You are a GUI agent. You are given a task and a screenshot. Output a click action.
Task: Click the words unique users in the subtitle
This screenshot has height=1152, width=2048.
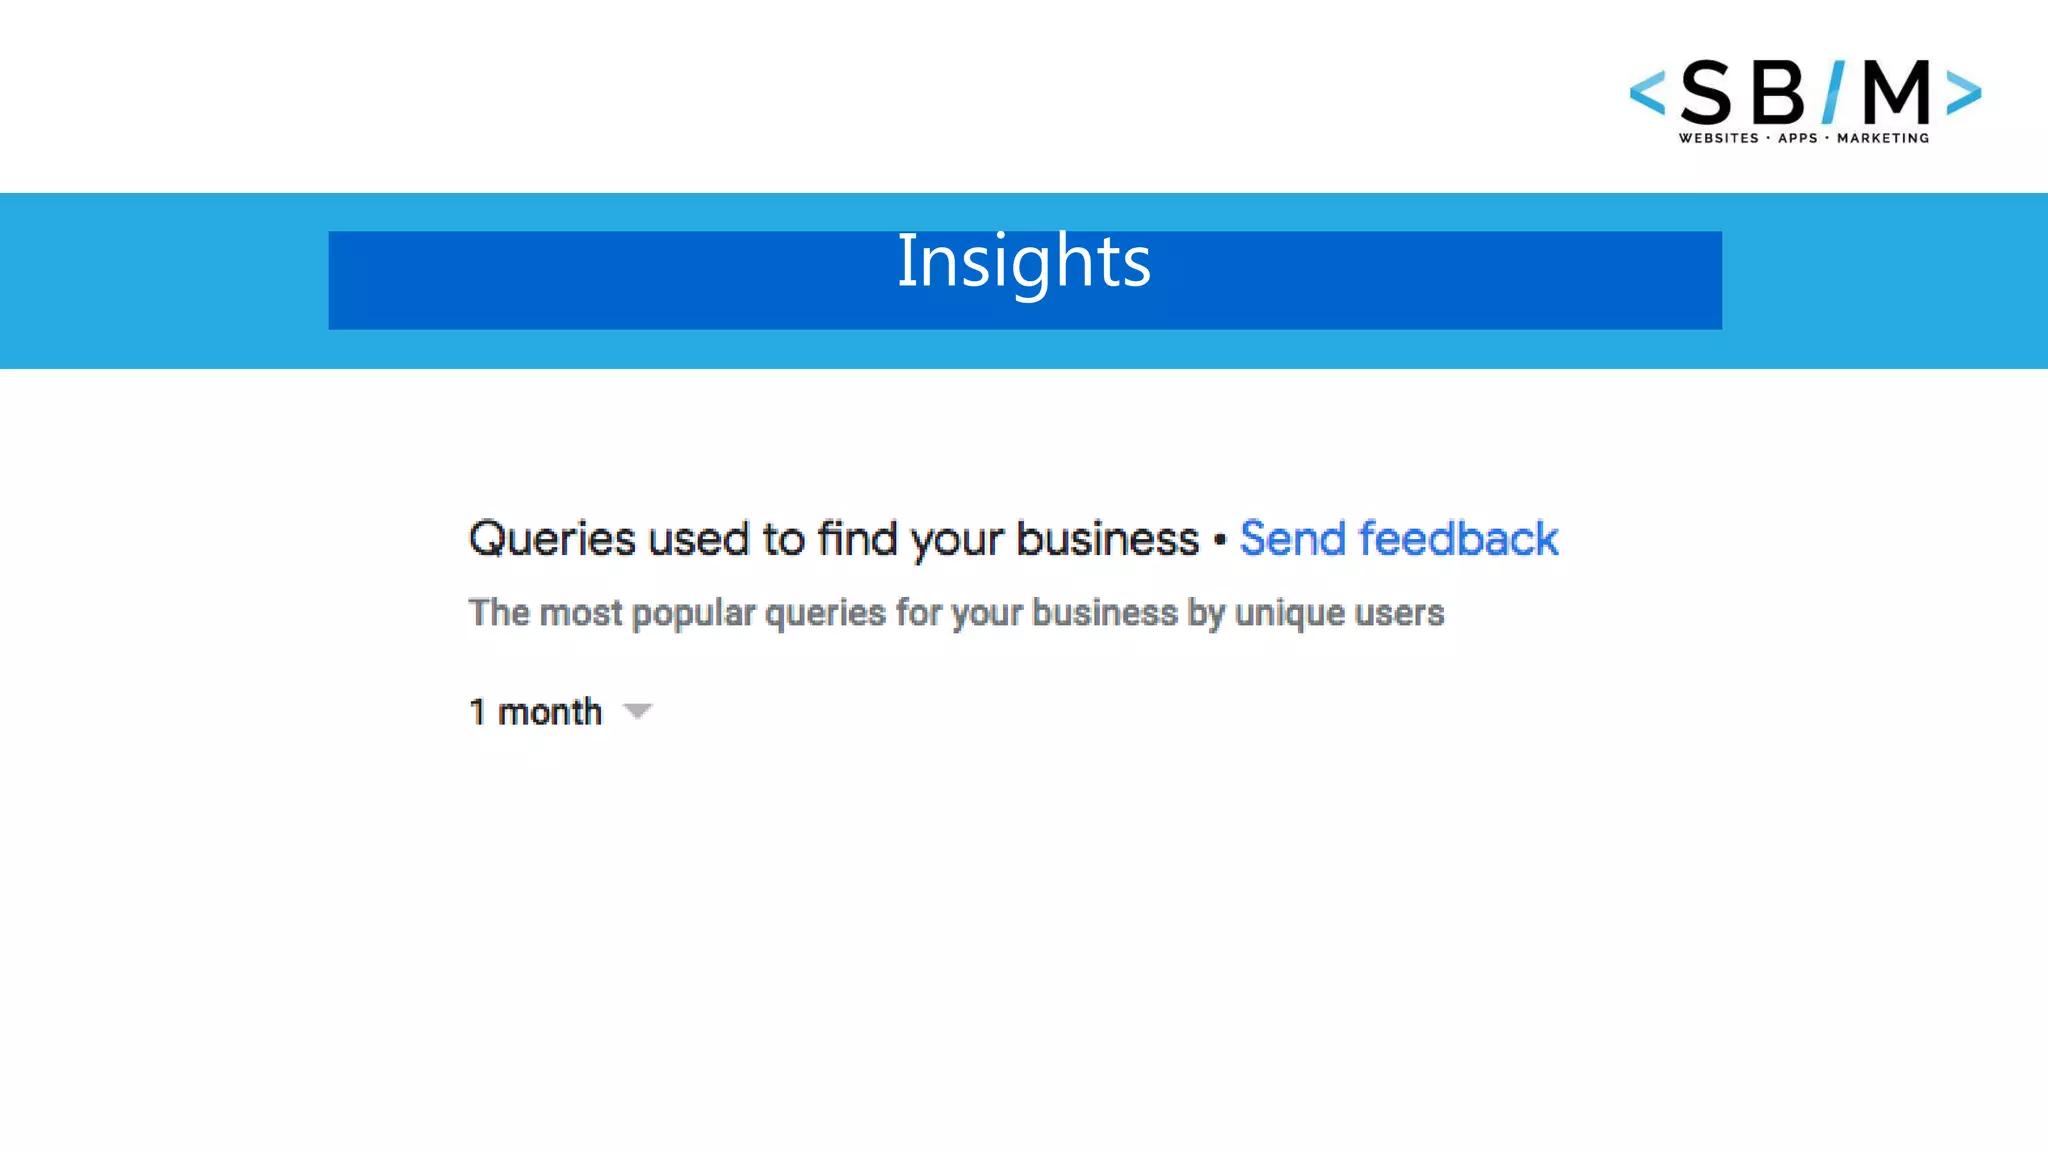(1339, 612)
